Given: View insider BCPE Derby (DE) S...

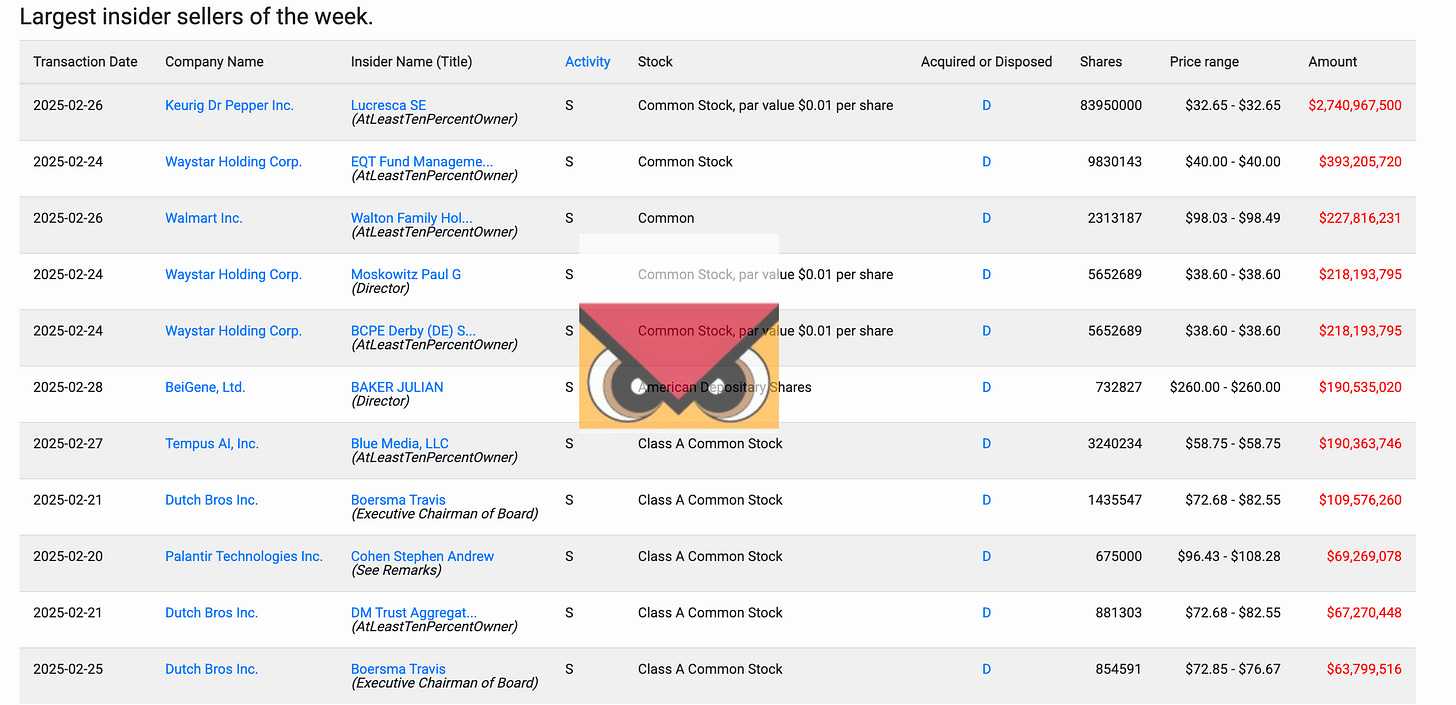Looking at the screenshot, I should point(413,330).
